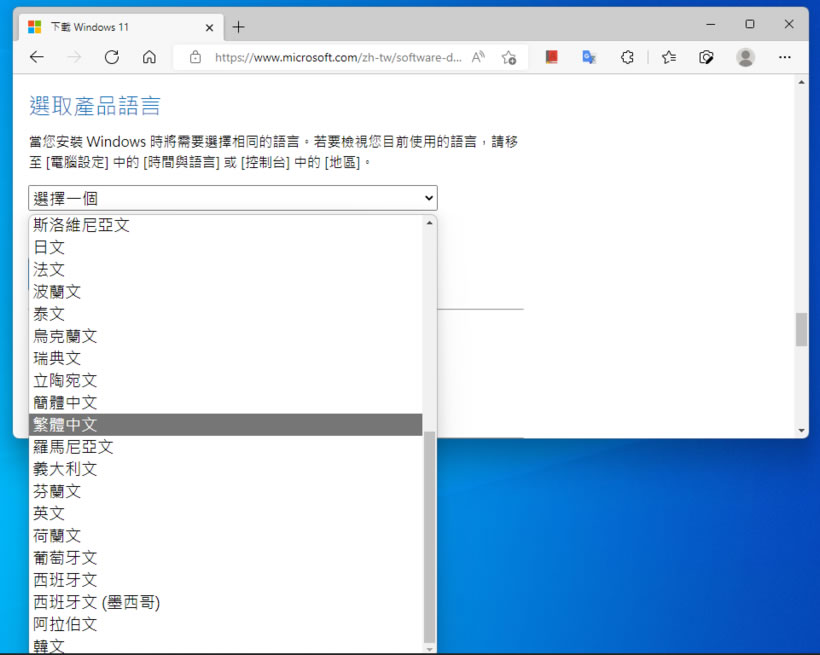The height and width of the screenshot is (655, 820).
Task: Open browser essentials shield icon
Action: [x=706, y=57]
